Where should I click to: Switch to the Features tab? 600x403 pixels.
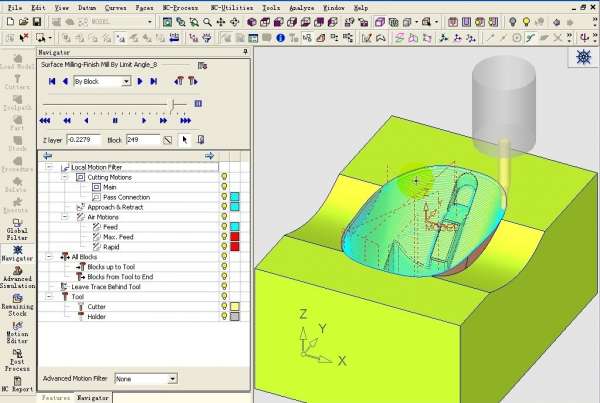pyautogui.click(x=56, y=398)
